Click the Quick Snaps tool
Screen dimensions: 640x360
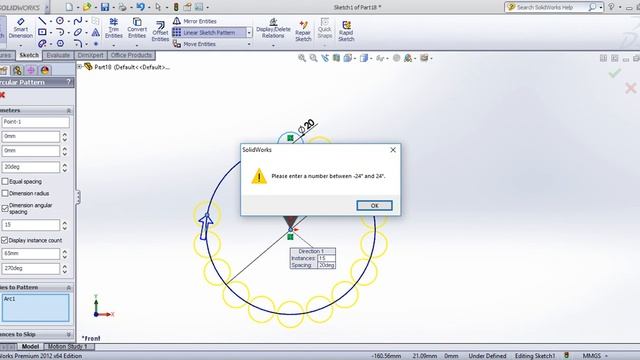[324, 28]
